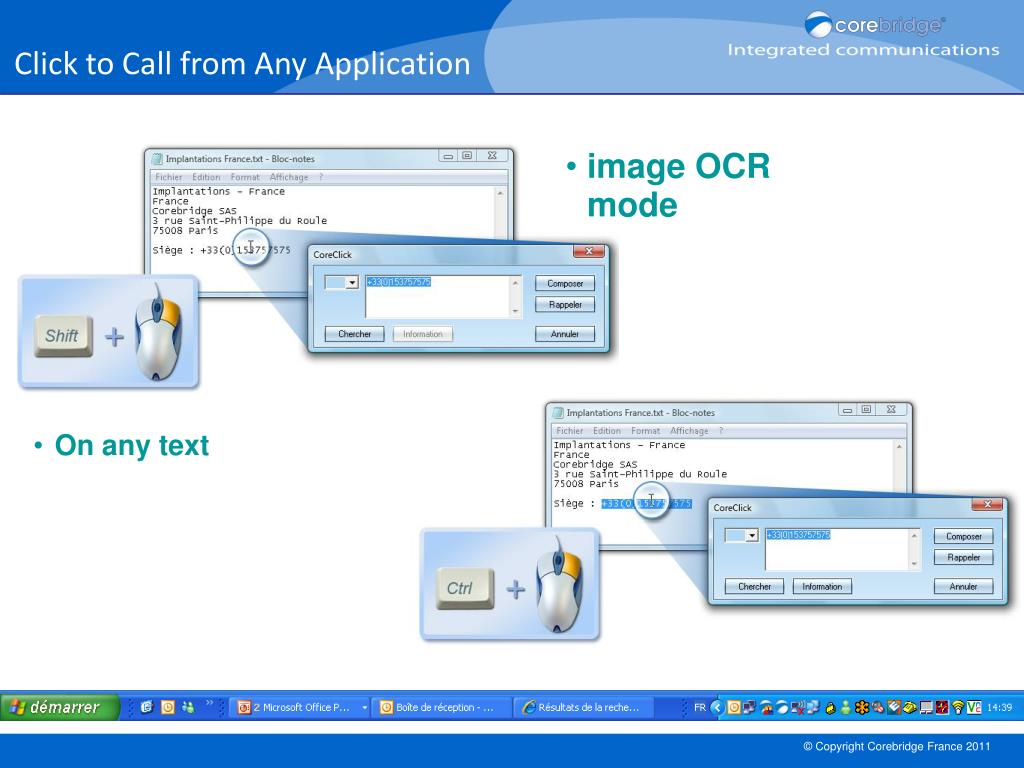The width and height of the screenshot is (1024, 768).
Task: Click the taskbar clock showing 14:39
Action: (x=999, y=707)
